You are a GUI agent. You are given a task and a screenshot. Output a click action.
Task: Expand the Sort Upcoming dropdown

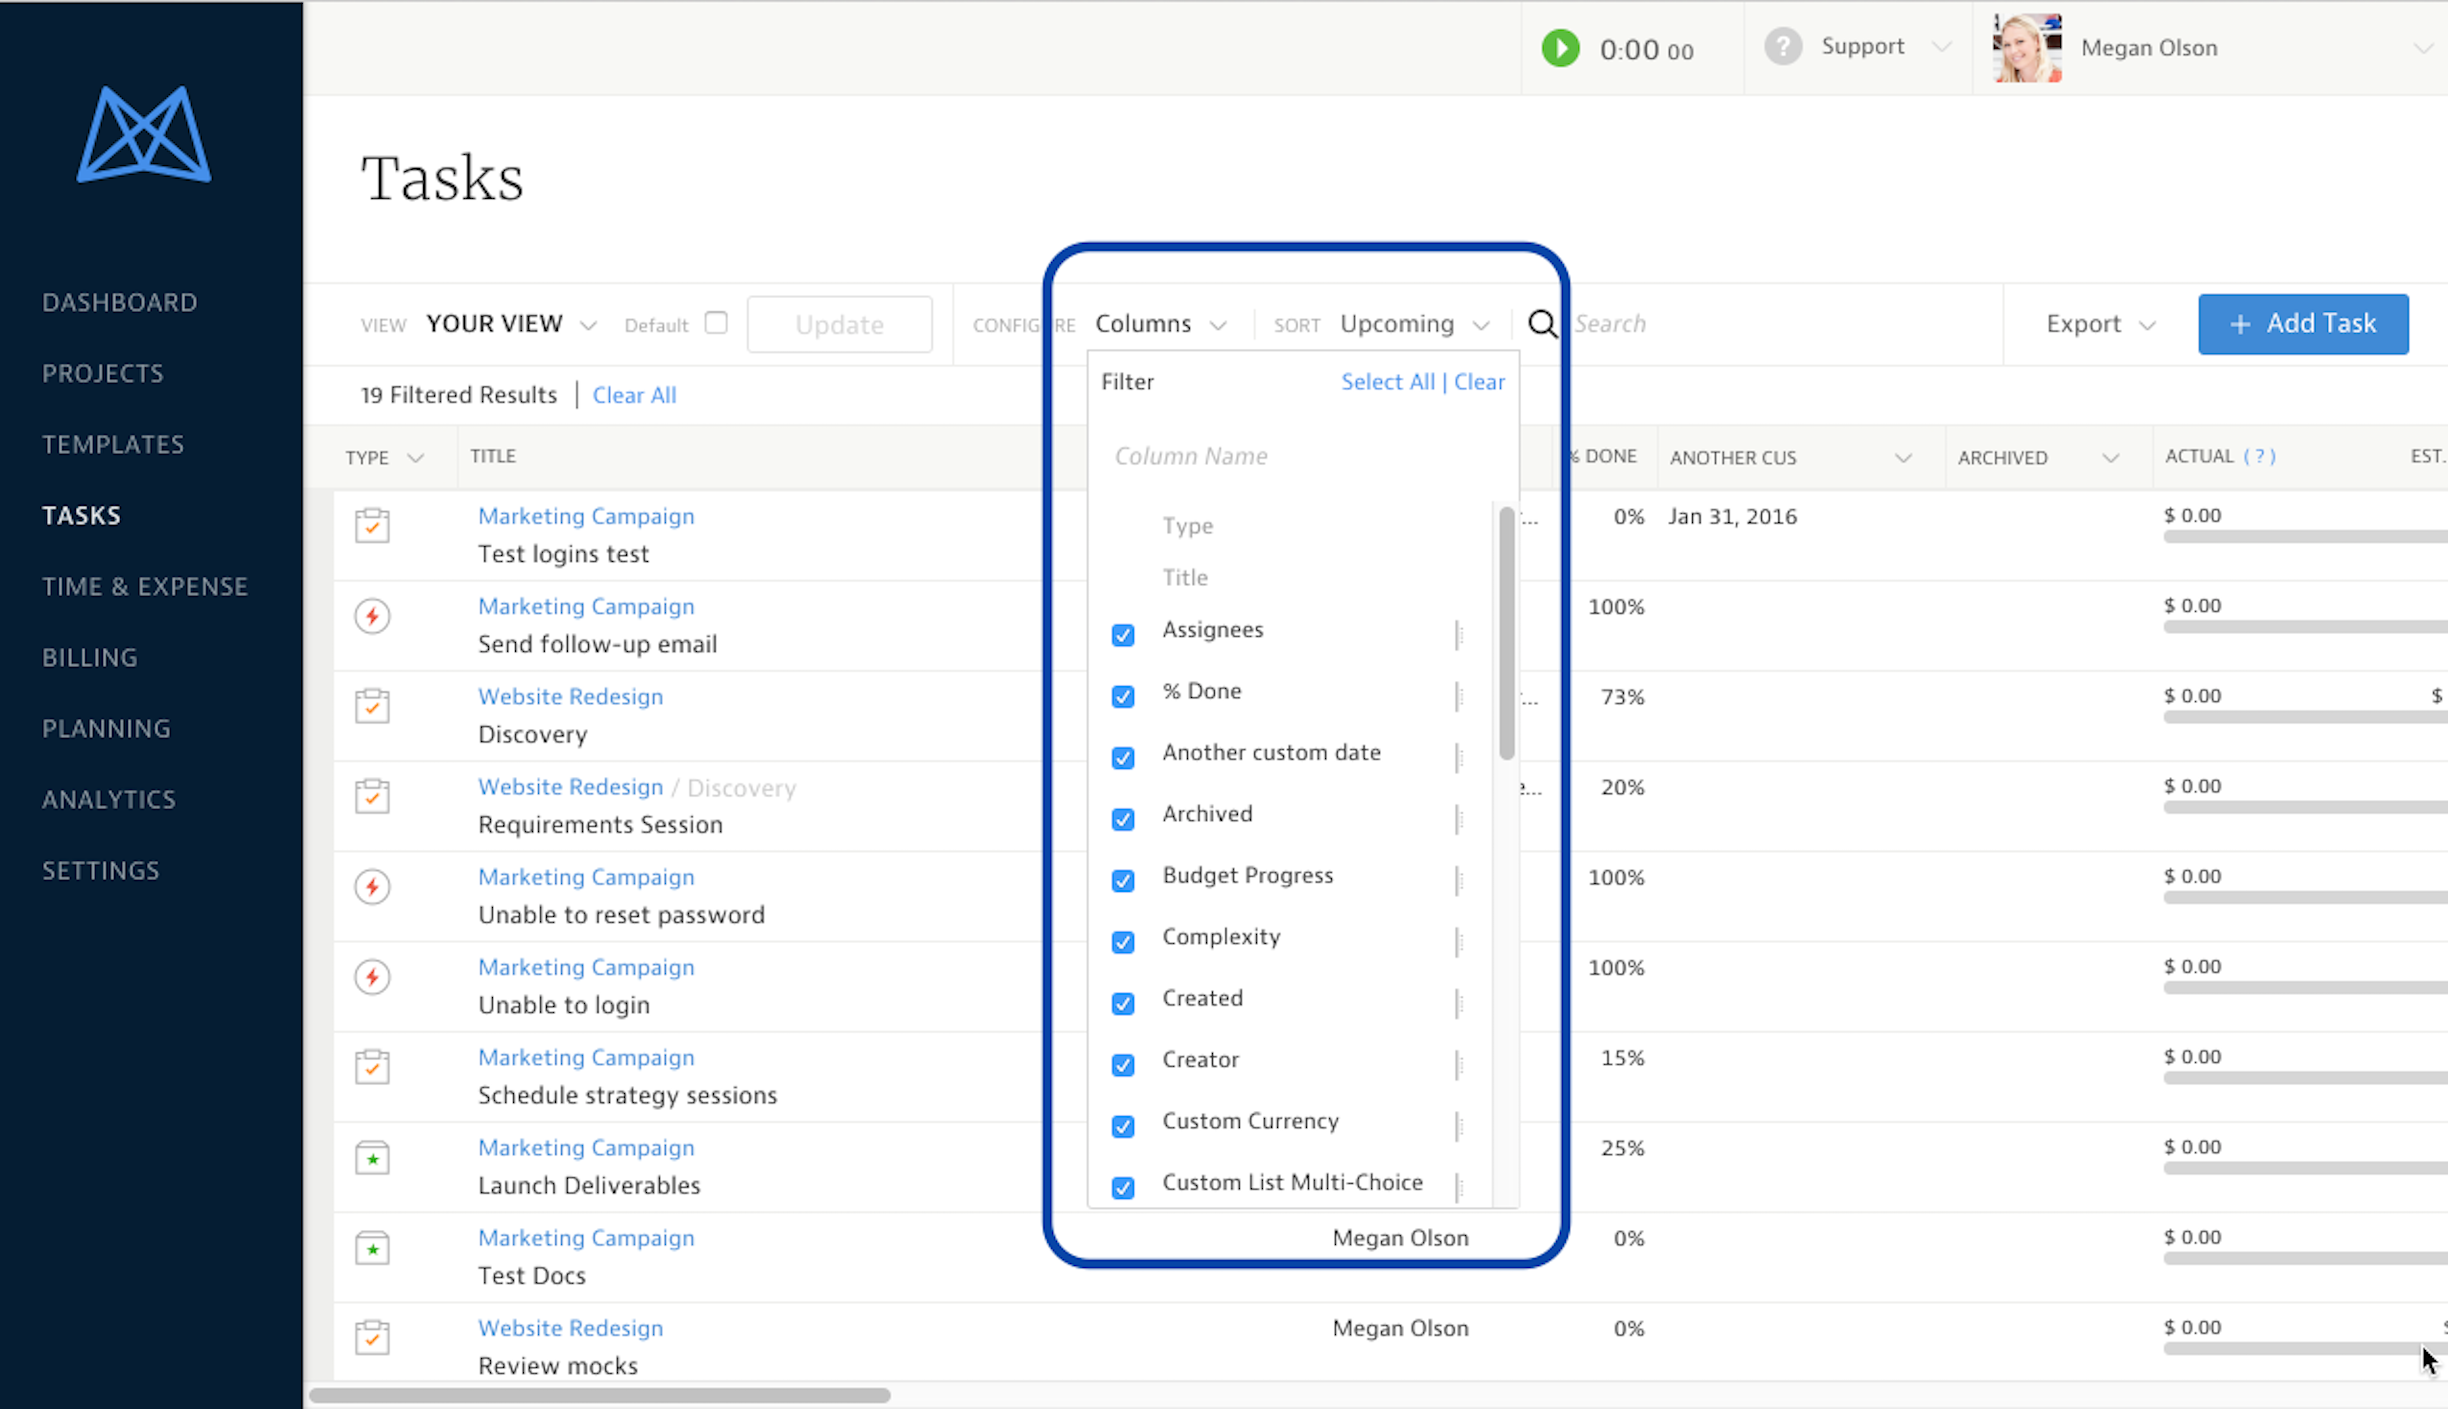tap(1414, 324)
